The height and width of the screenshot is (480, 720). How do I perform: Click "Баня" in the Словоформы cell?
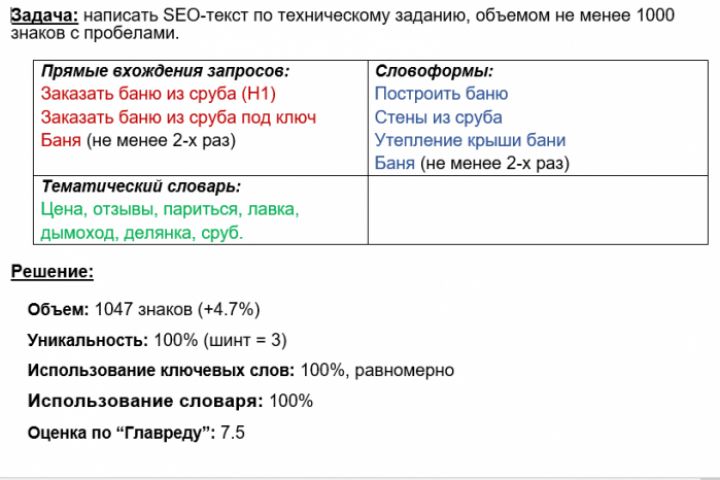pyautogui.click(x=395, y=163)
